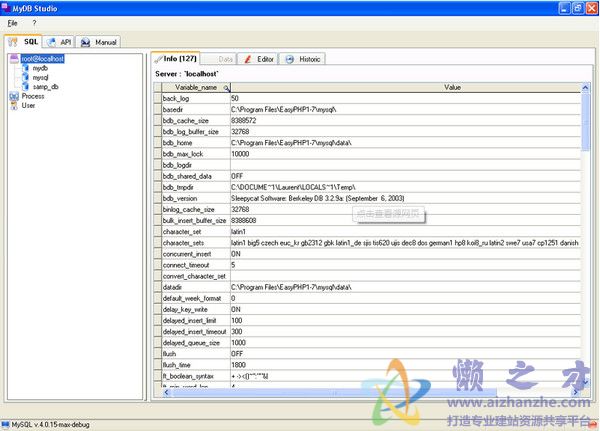Image resolution: width=600 pixels, height=431 pixels.
Task: Click the mysql database icon
Action: (25, 77)
